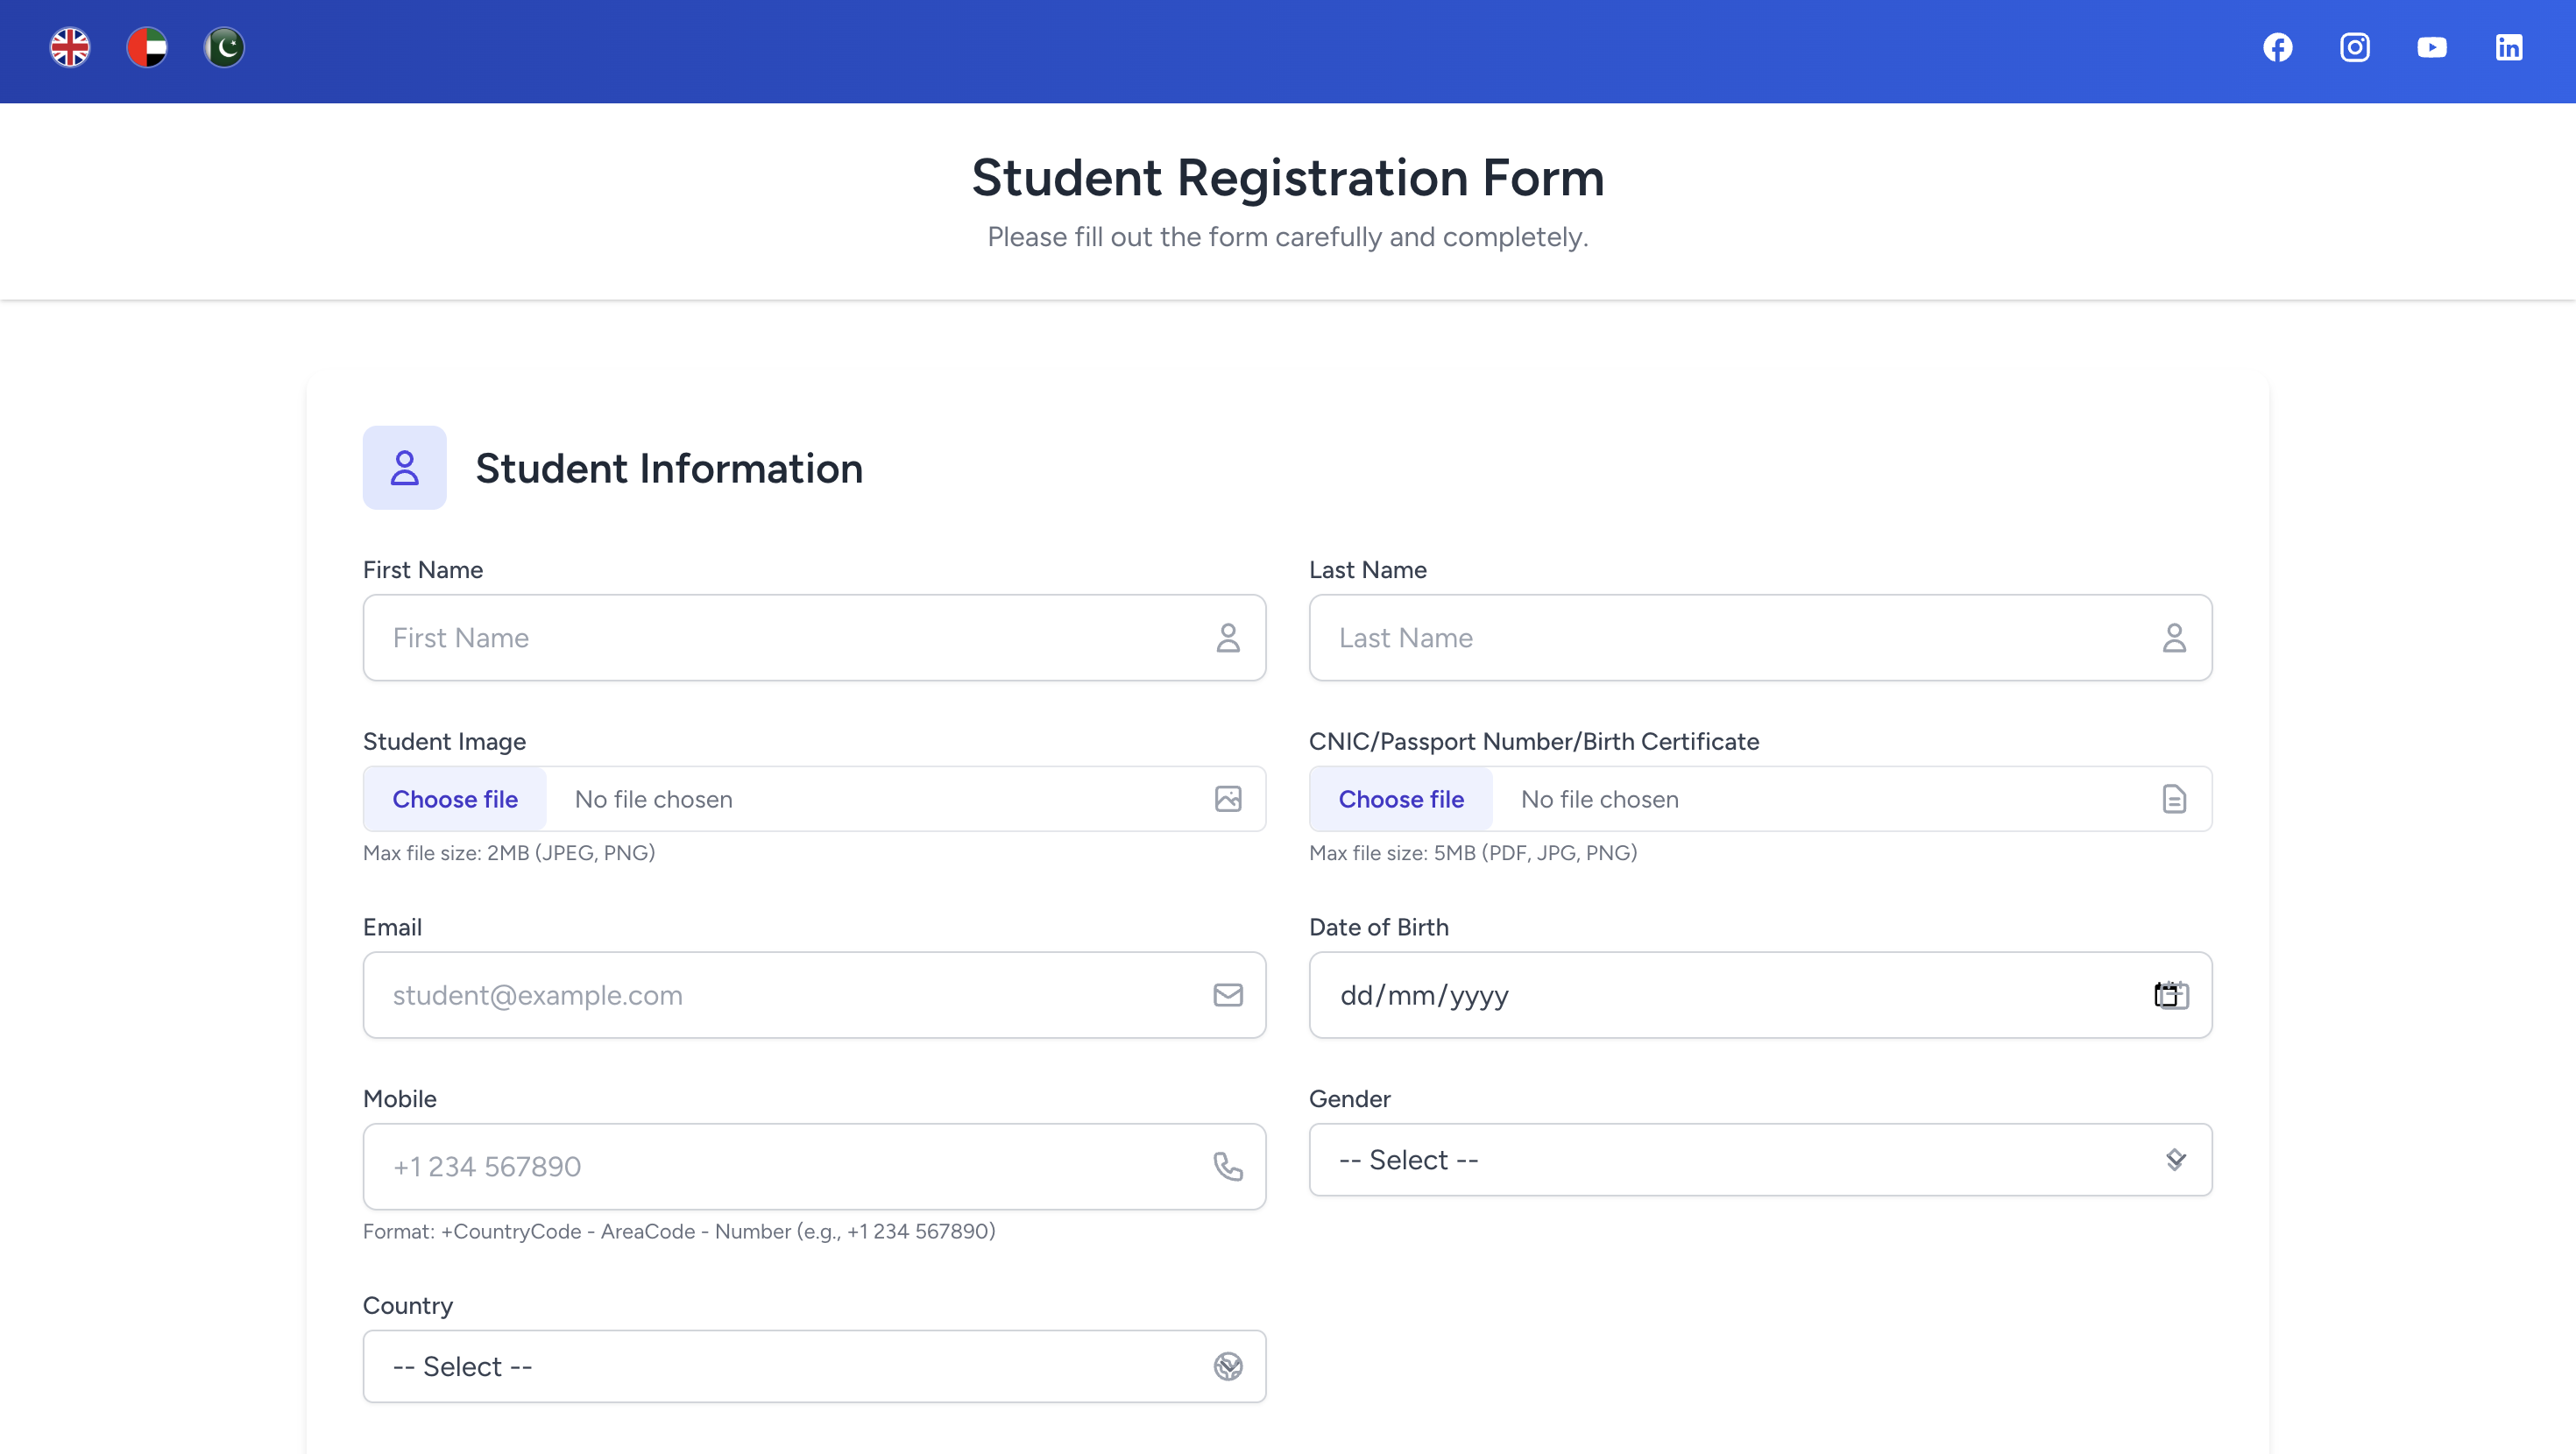Open the LinkedIn page icon
The width and height of the screenshot is (2576, 1454).
pos(2510,47)
